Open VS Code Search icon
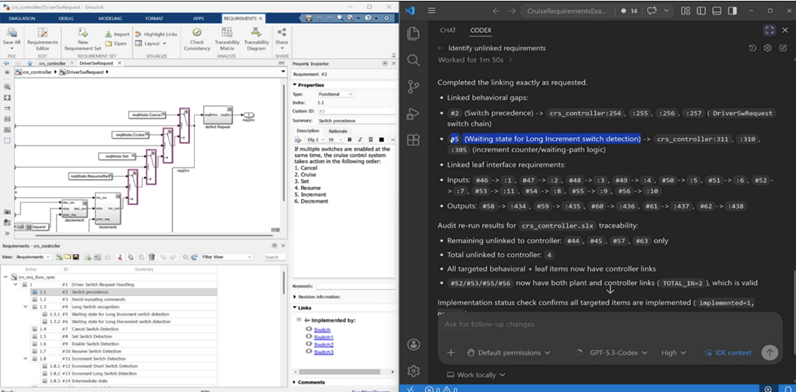This screenshot has height=392, width=796. click(x=414, y=60)
